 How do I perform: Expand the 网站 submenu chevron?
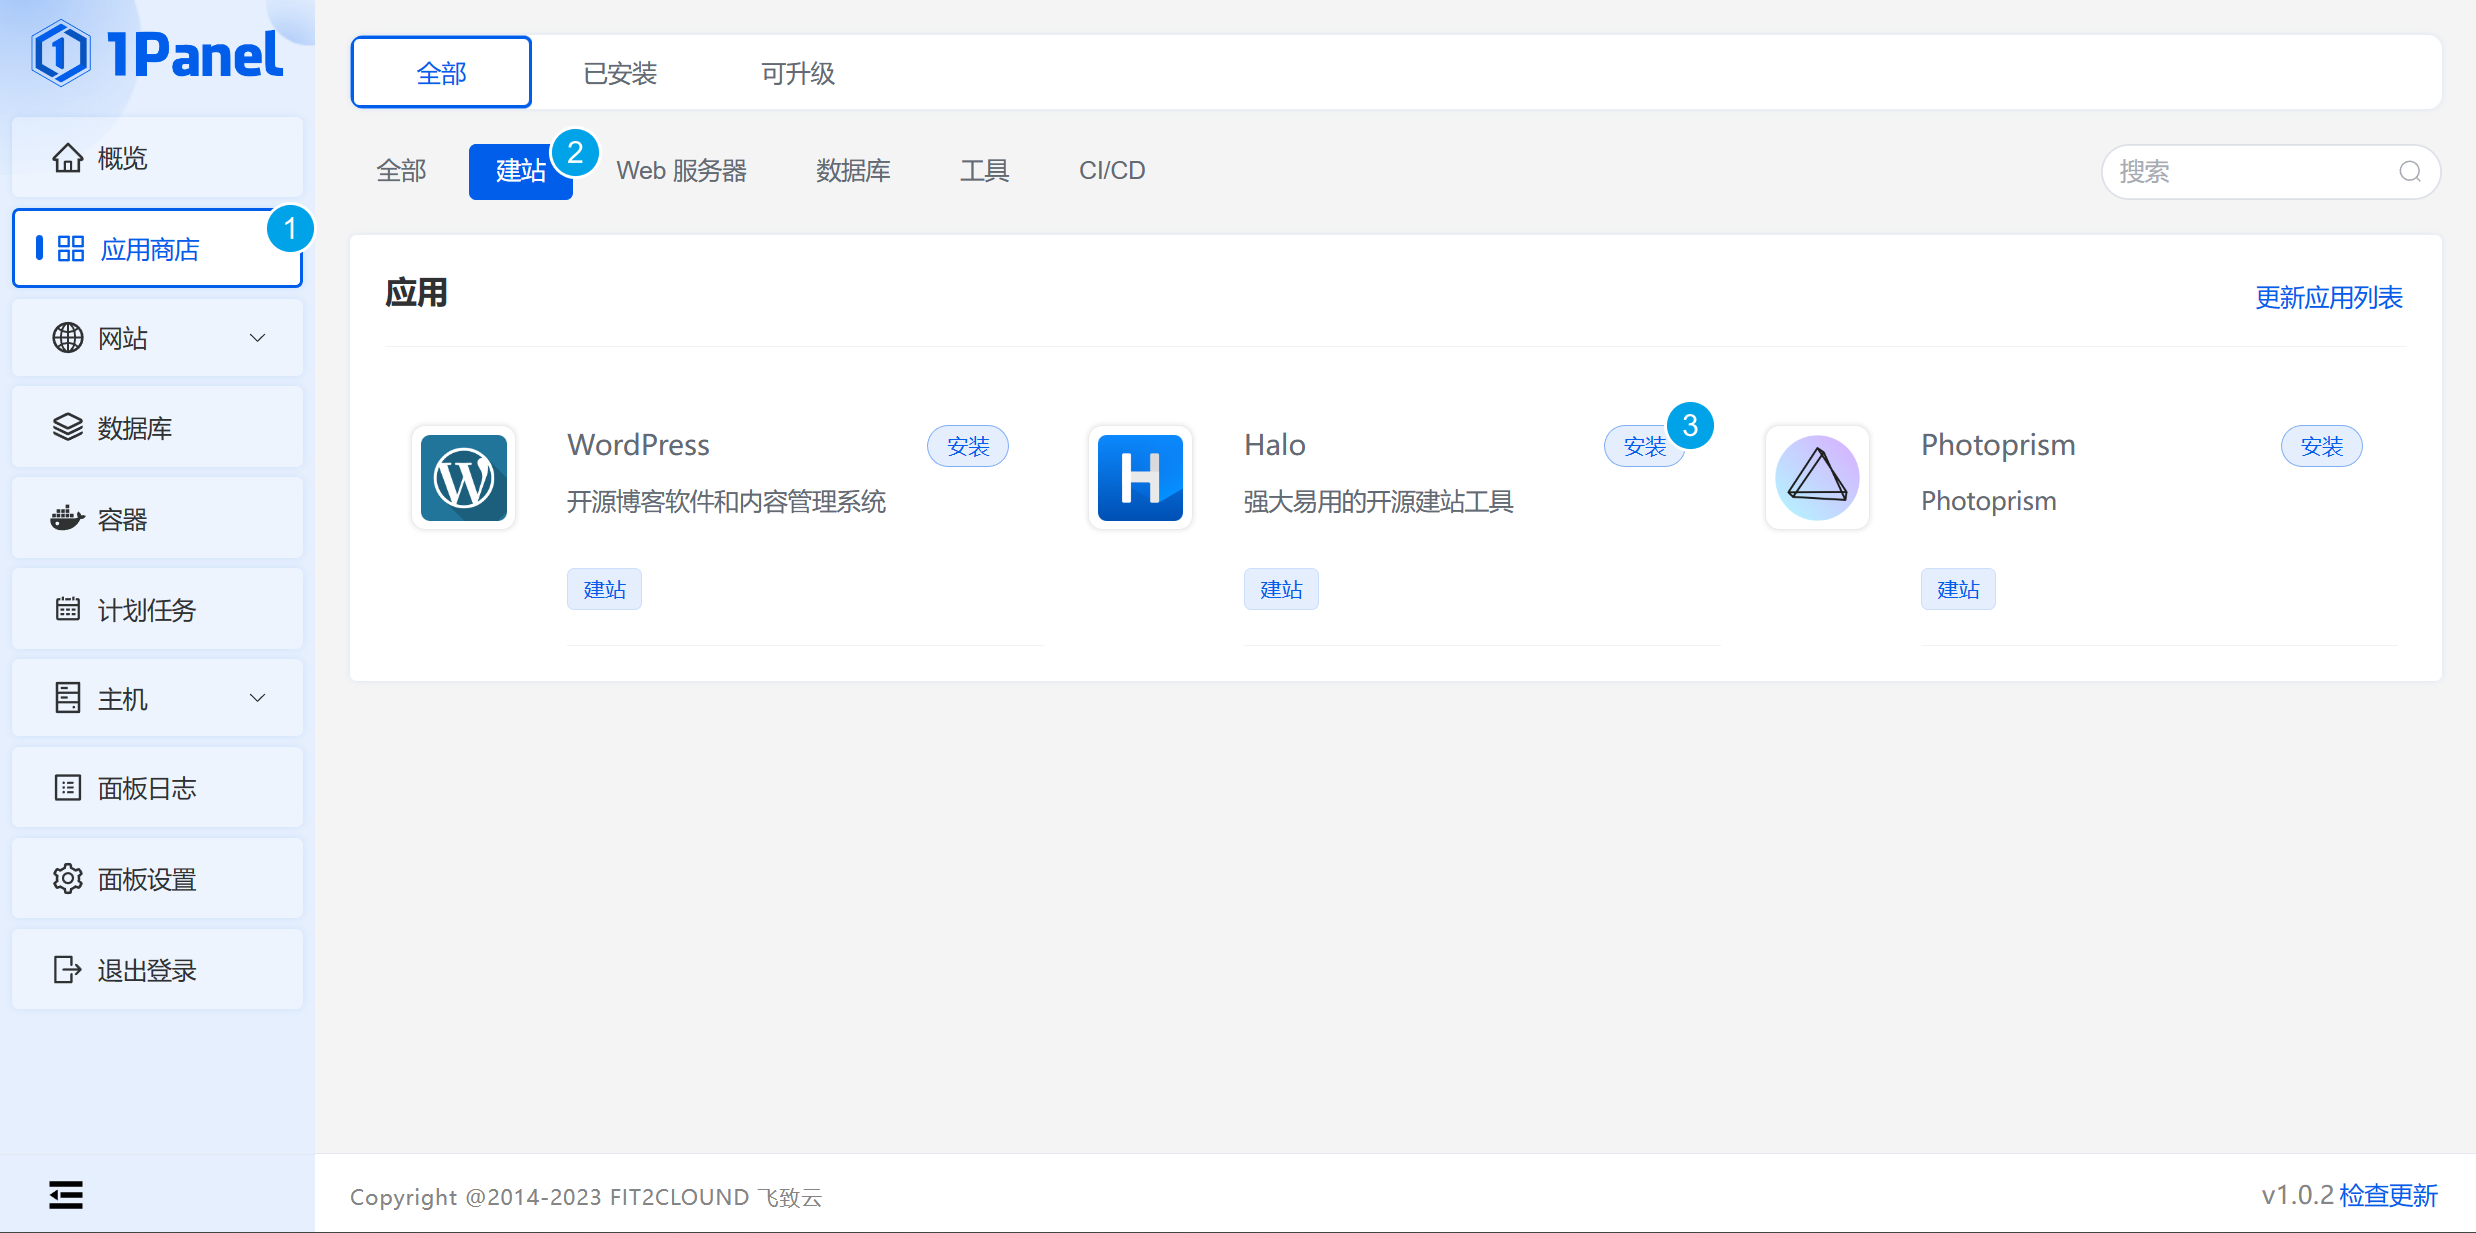[x=258, y=338]
